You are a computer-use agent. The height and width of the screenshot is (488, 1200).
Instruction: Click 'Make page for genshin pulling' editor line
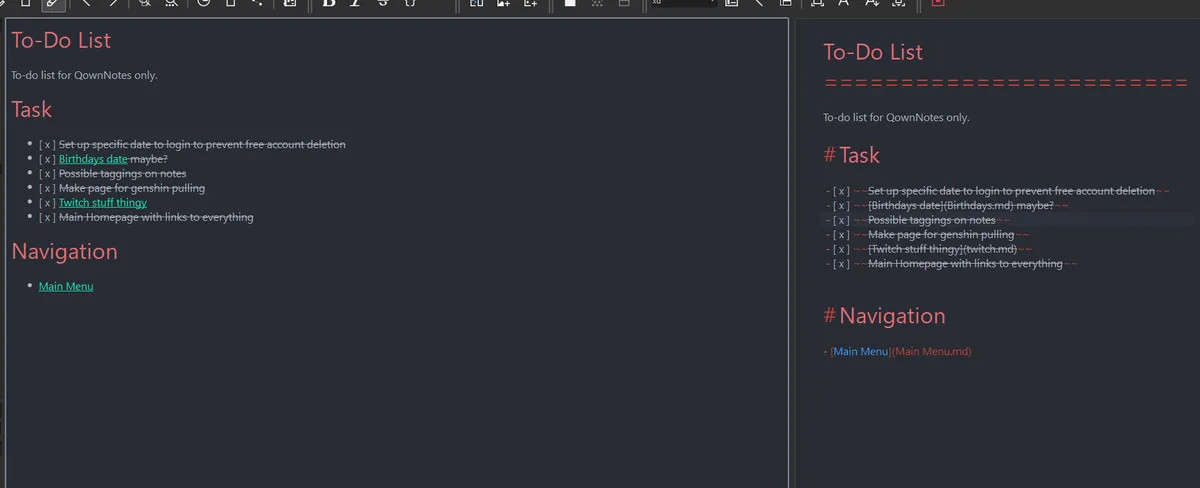pyautogui.click(x=941, y=234)
